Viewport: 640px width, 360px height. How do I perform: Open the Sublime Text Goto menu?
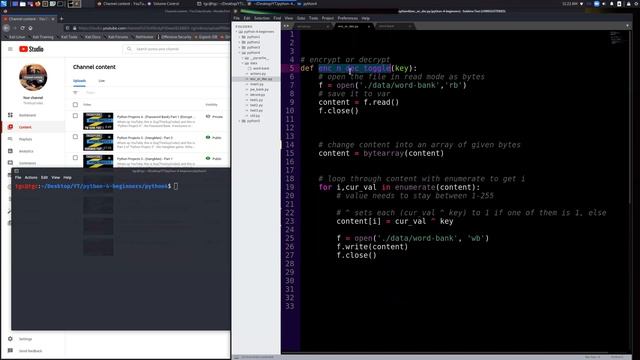[301, 18]
